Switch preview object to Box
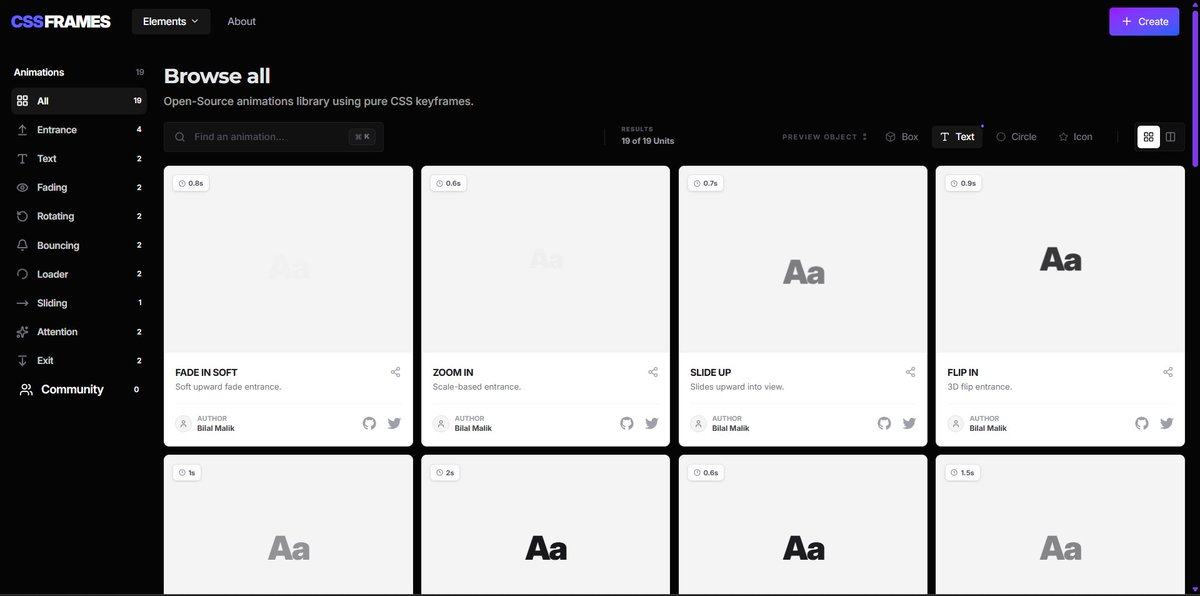This screenshot has width=1200, height=596. point(901,136)
